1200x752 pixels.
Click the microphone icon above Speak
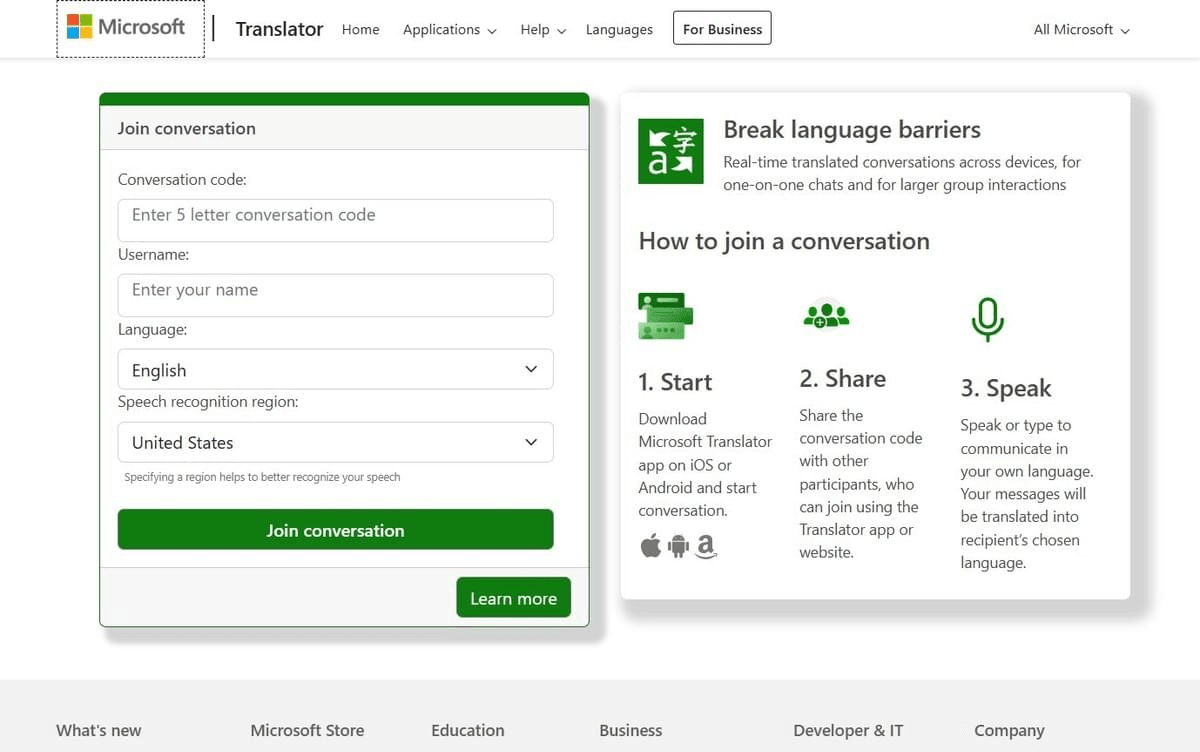(x=987, y=319)
